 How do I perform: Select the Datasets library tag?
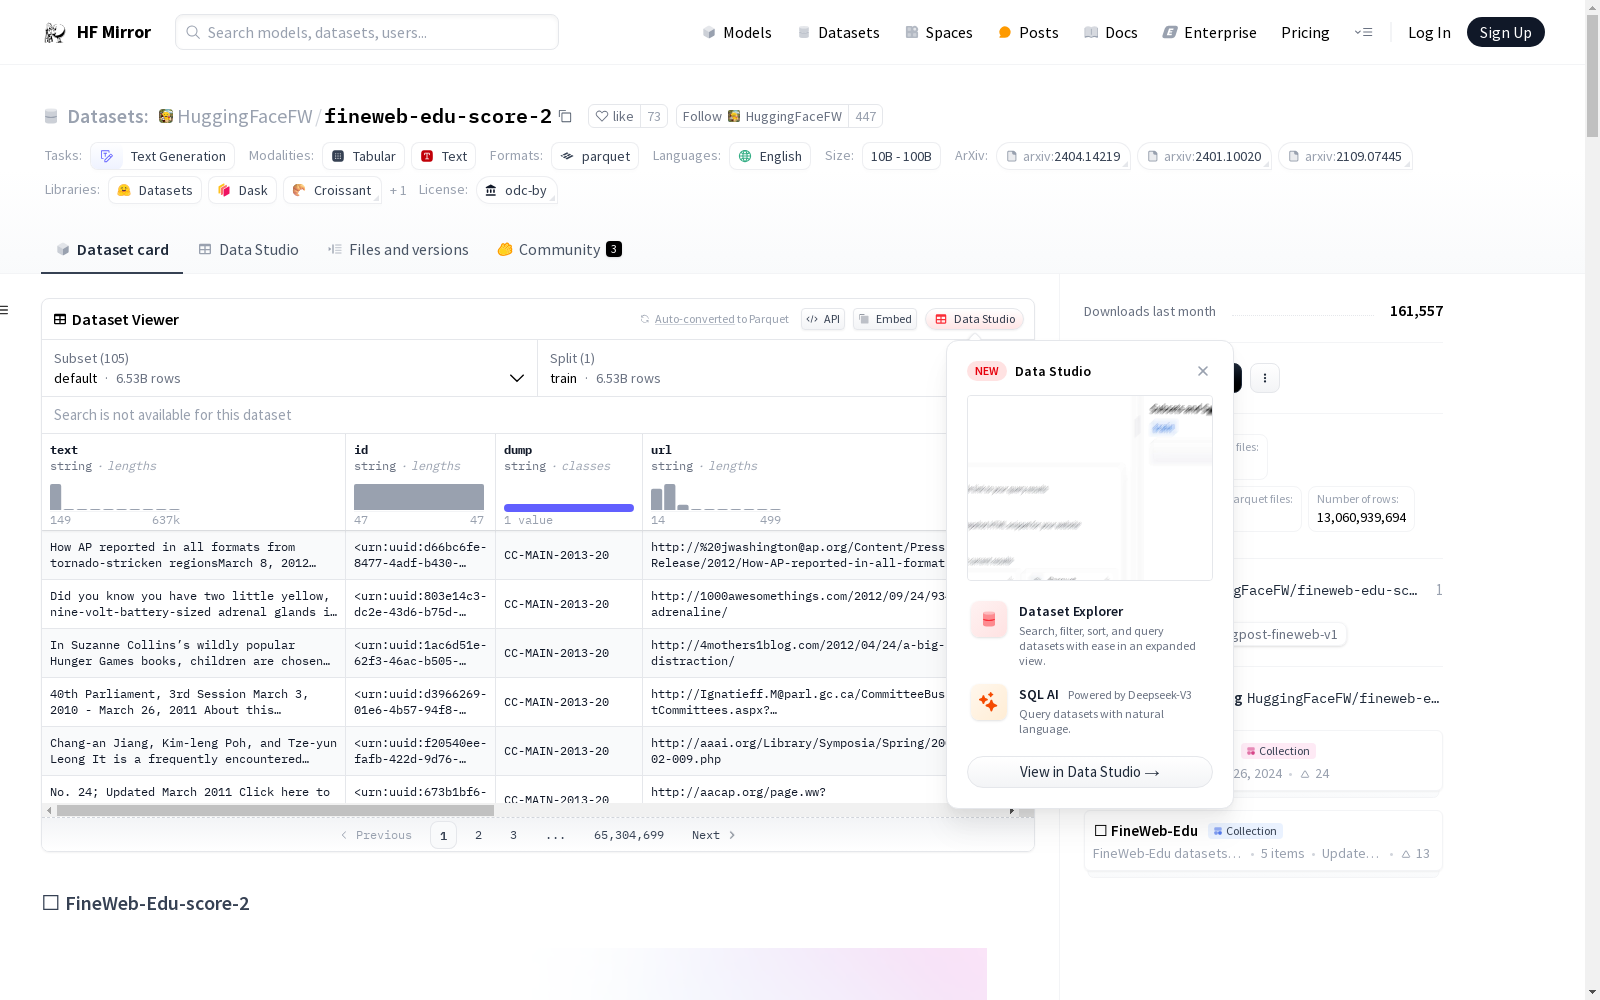(155, 190)
